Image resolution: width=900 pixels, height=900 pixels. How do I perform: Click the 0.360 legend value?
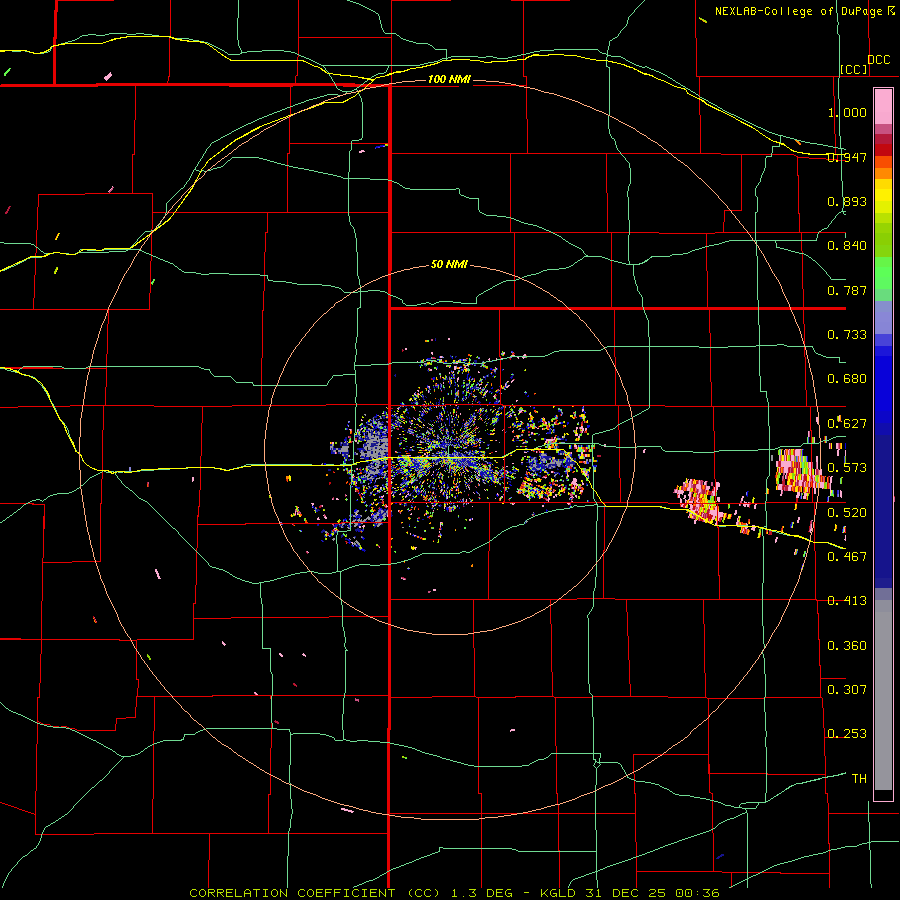(x=847, y=646)
